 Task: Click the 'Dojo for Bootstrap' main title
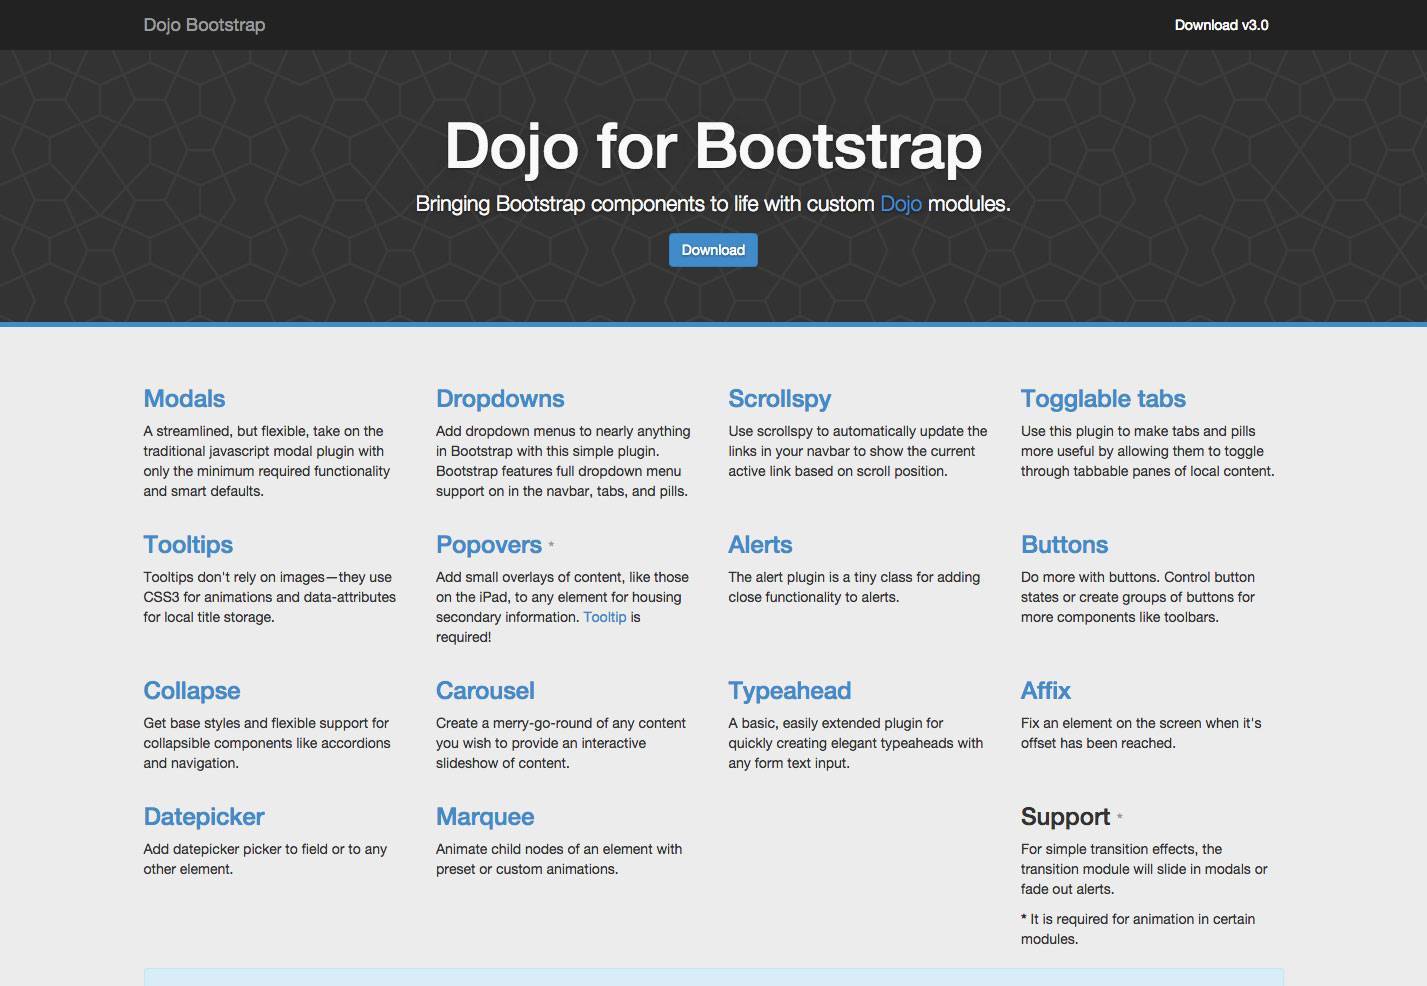click(x=713, y=146)
